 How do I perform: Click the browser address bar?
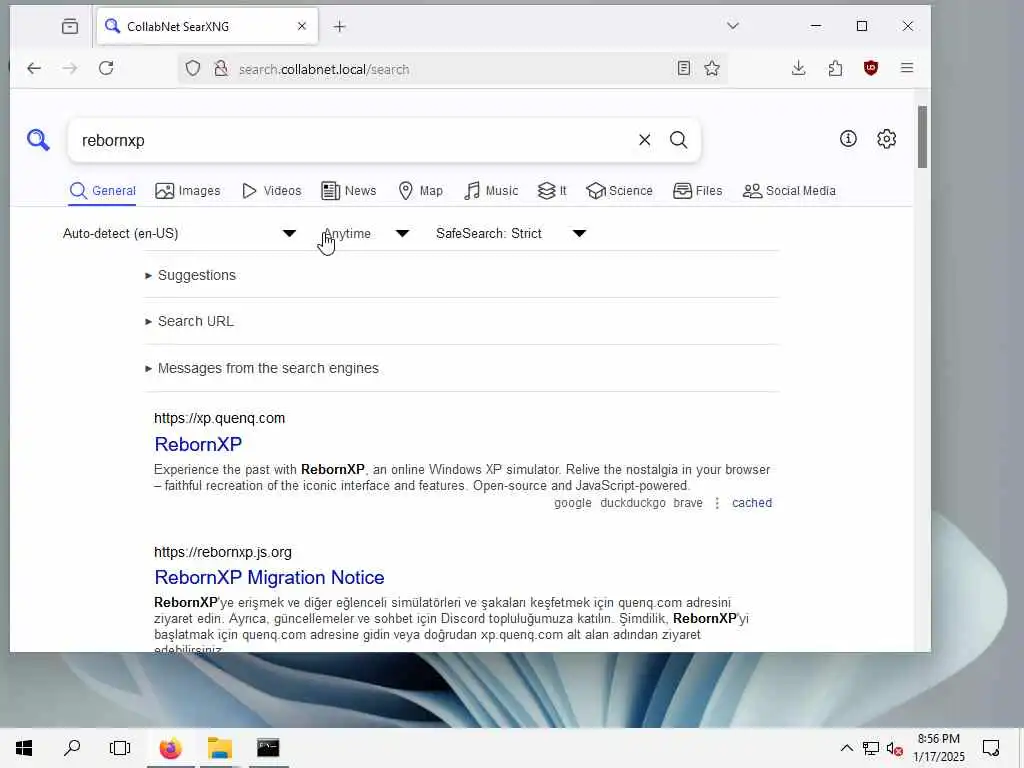pyautogui.click(x=451, y=69)
